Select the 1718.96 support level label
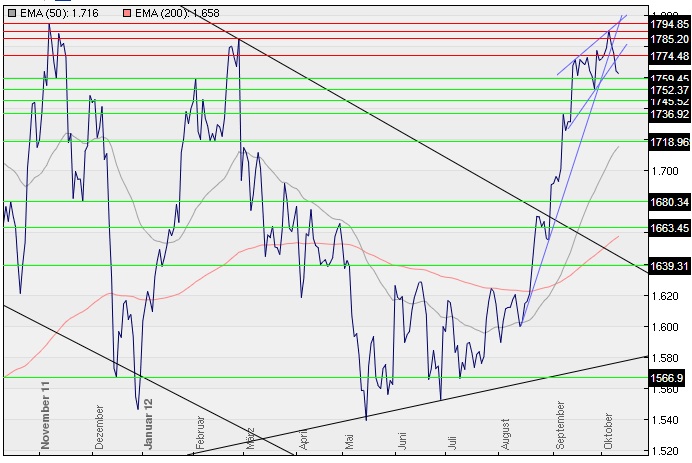 tap(668, 142)
